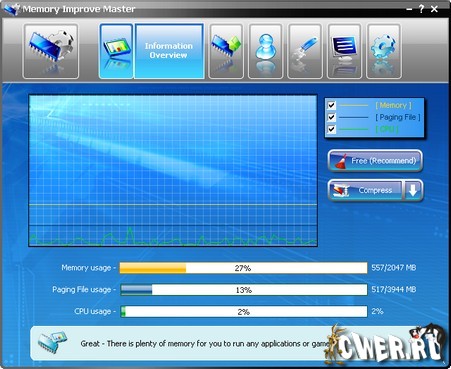
Task: Select the blue wrench tool icon
Action: click(x=305, y=51)
